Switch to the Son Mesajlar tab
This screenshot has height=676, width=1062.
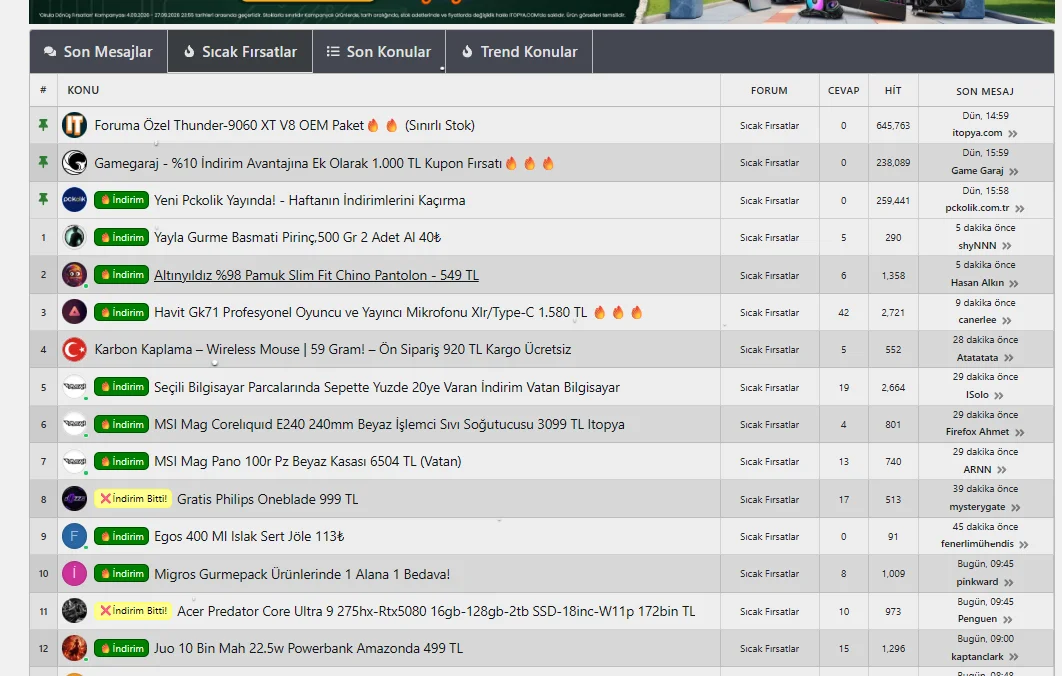point(98,51)
